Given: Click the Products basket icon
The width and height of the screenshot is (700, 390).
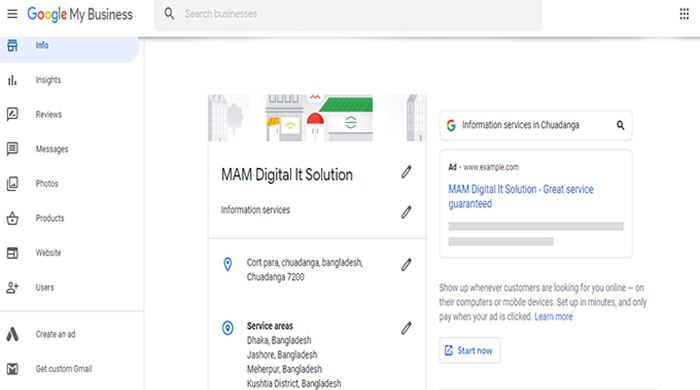Looking at the screenshot, I should (x=12, y=218).
